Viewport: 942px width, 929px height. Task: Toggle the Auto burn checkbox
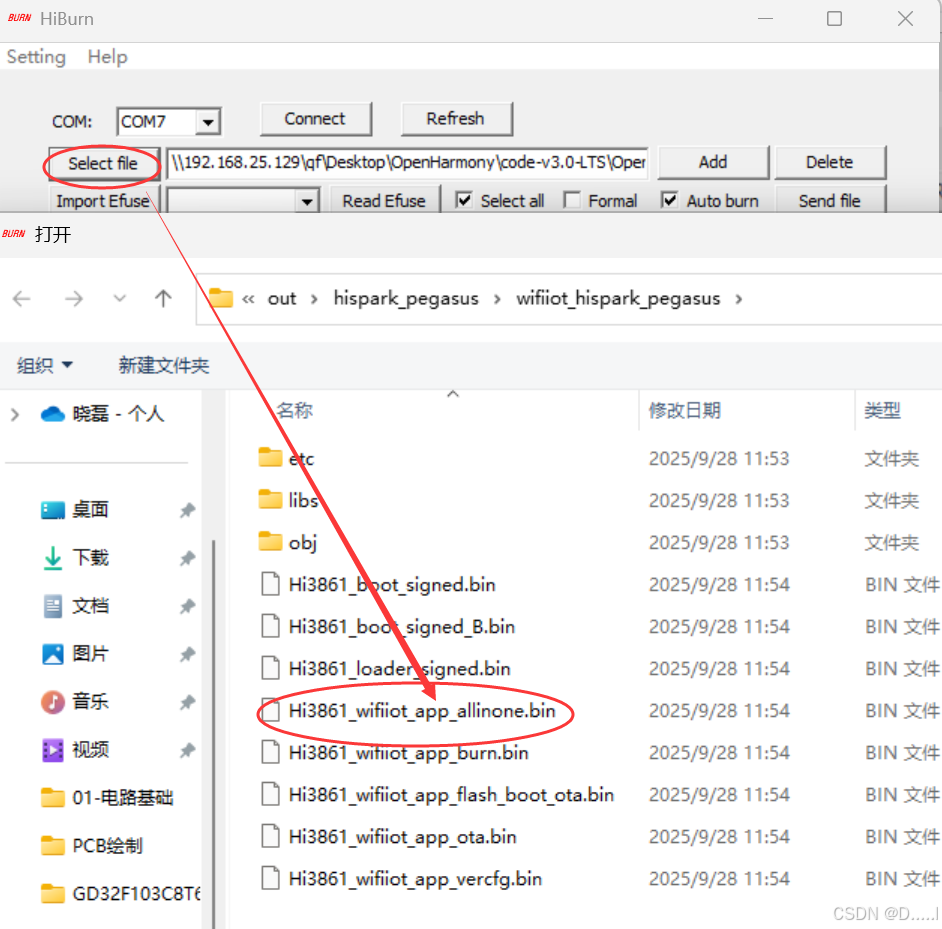coord(669,200)
